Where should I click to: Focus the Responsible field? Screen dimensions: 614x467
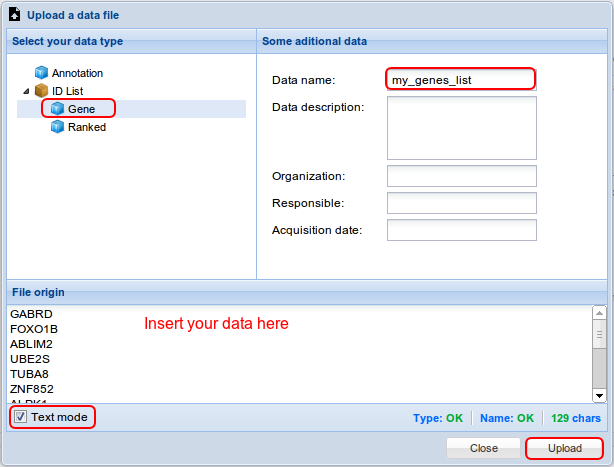click(461, 203)
